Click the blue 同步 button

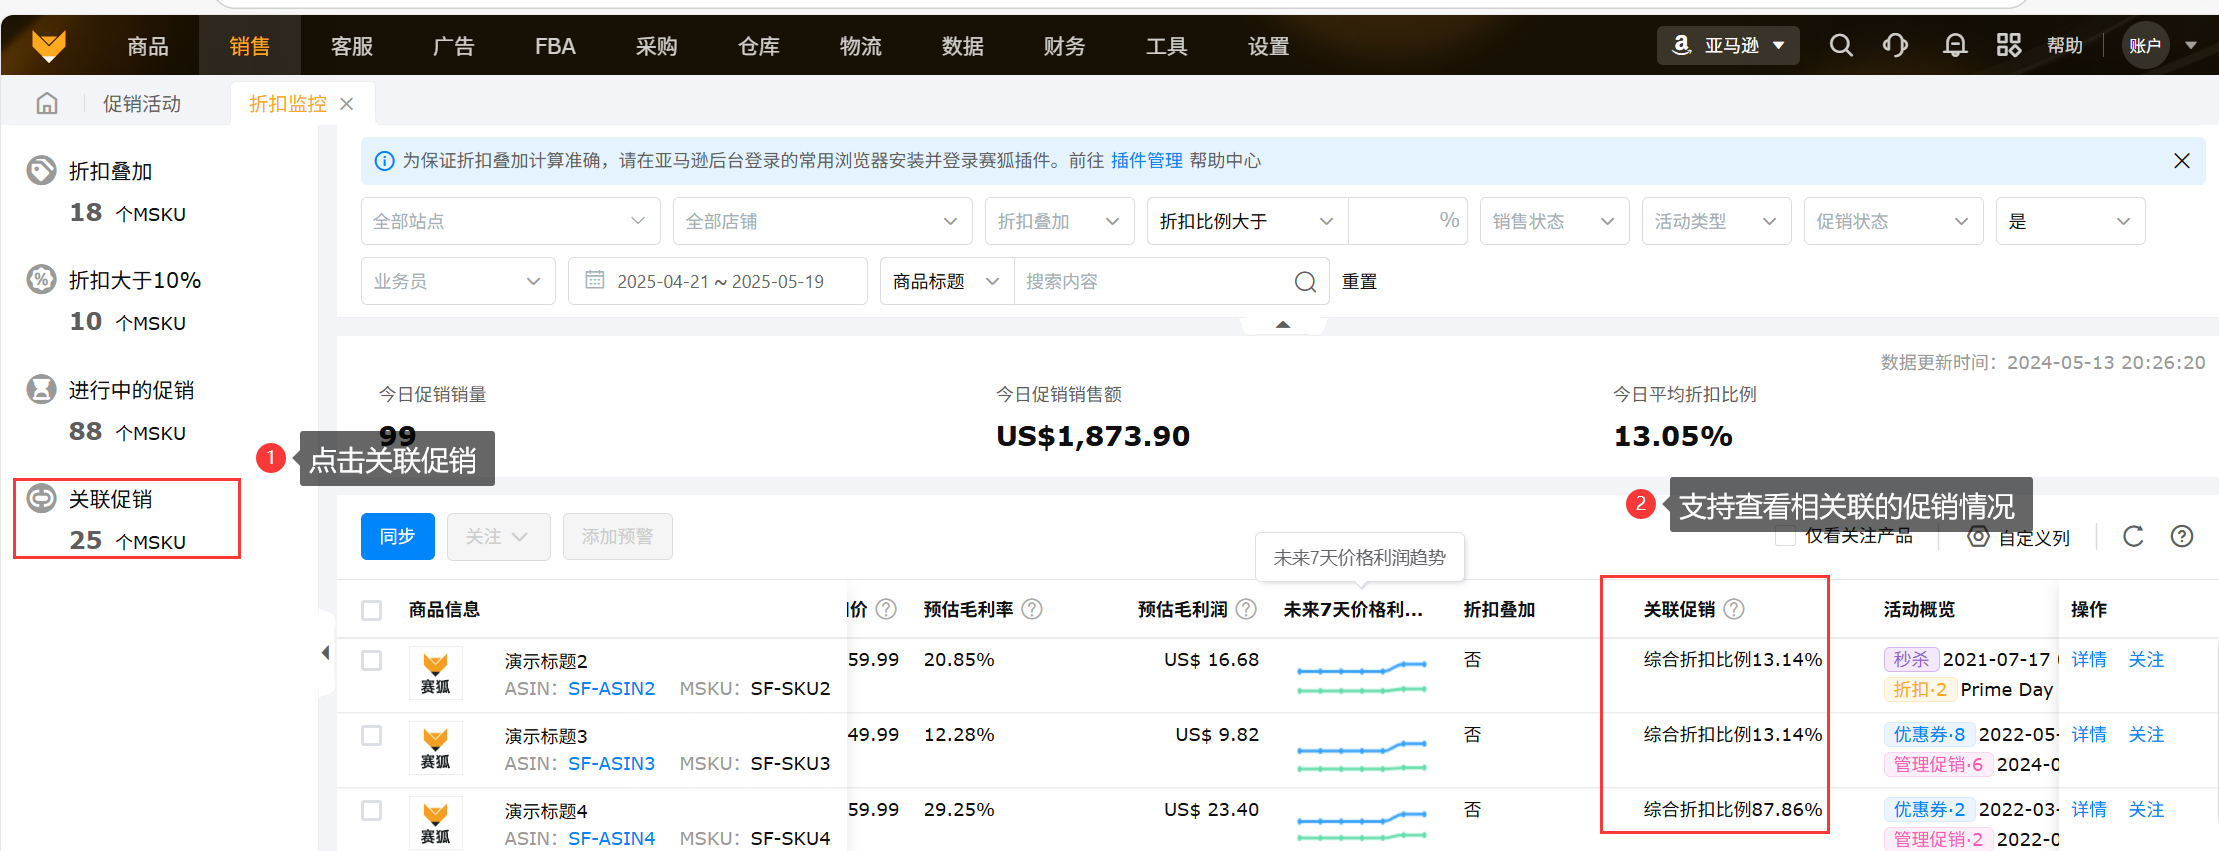tap(397, 537)
